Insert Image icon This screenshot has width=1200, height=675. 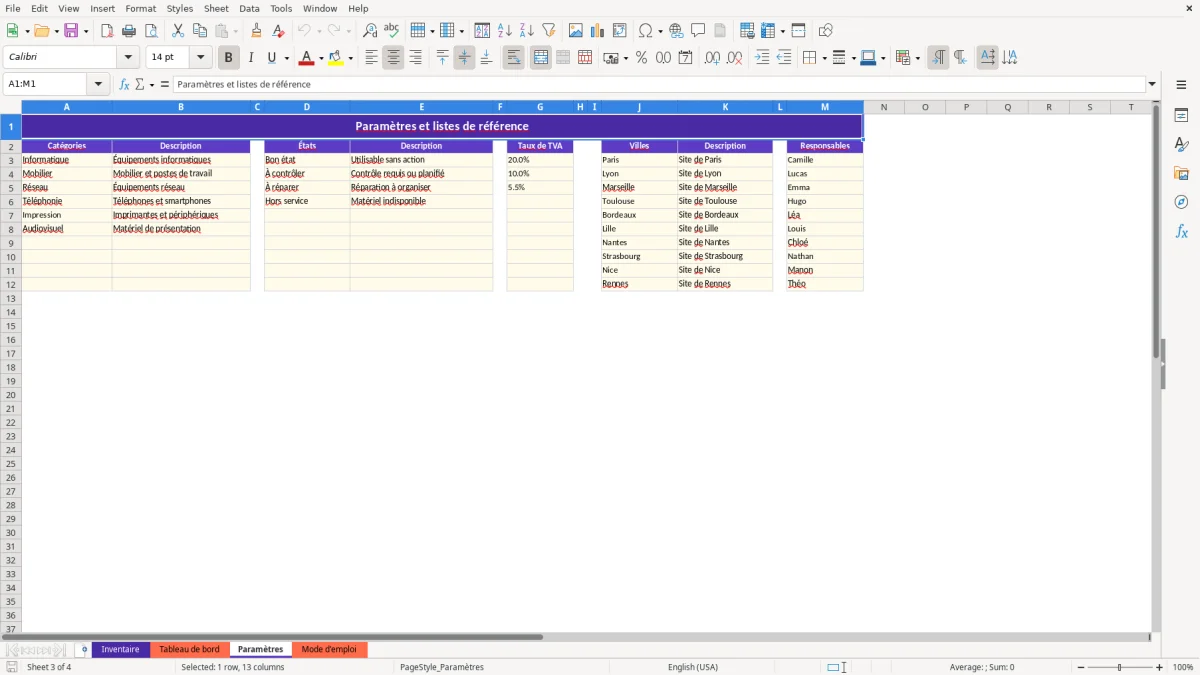pos(576,31)
